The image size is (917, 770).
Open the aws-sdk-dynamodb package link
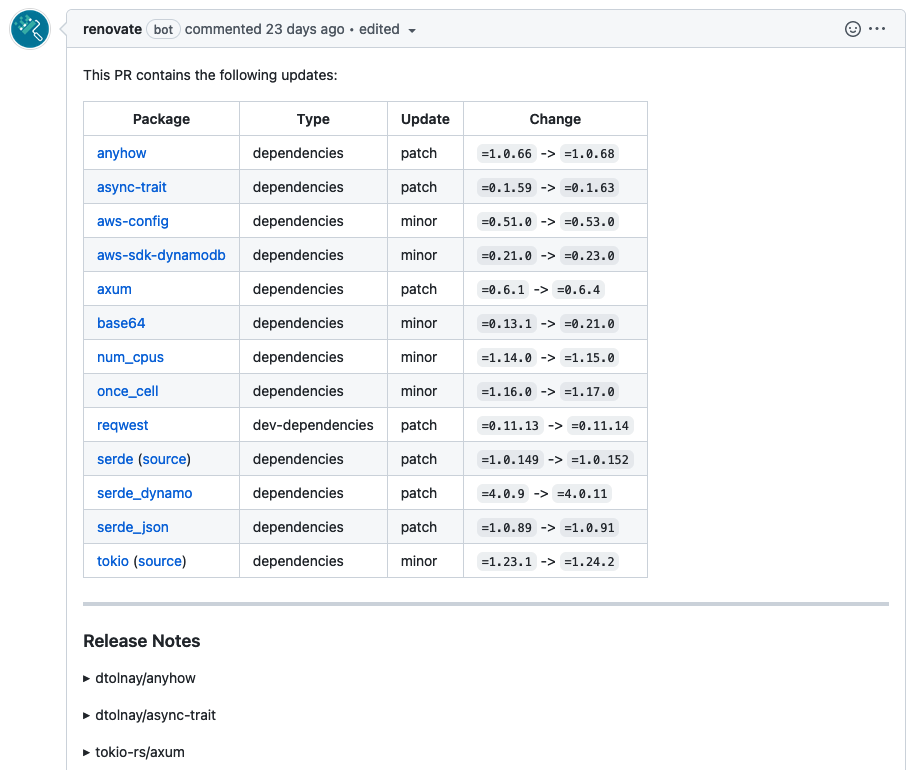pos(161,255)
